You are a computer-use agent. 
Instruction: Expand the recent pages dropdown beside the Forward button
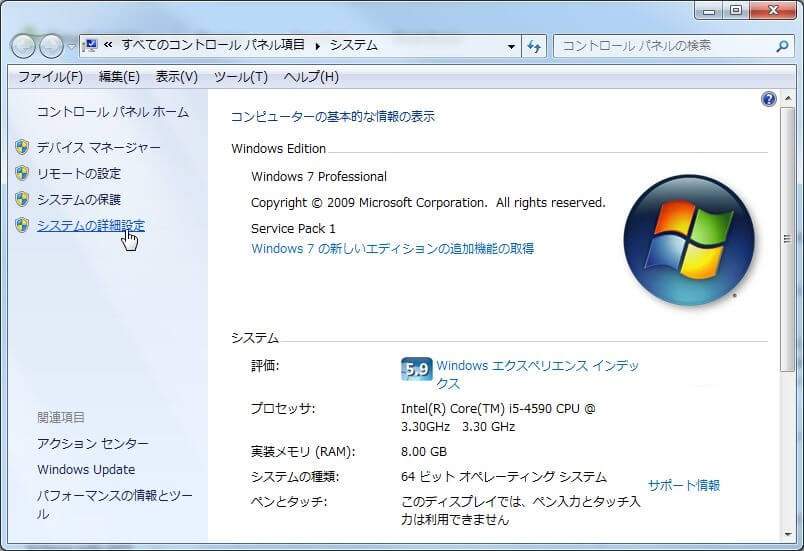pos(70,46)
